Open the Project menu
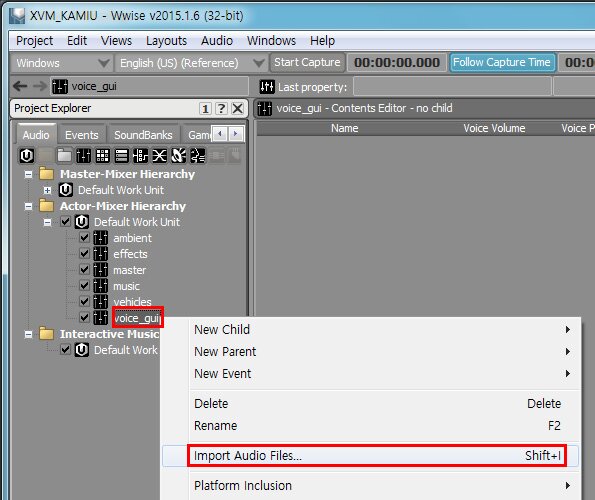The image size is (595, 500). point(34,41)
